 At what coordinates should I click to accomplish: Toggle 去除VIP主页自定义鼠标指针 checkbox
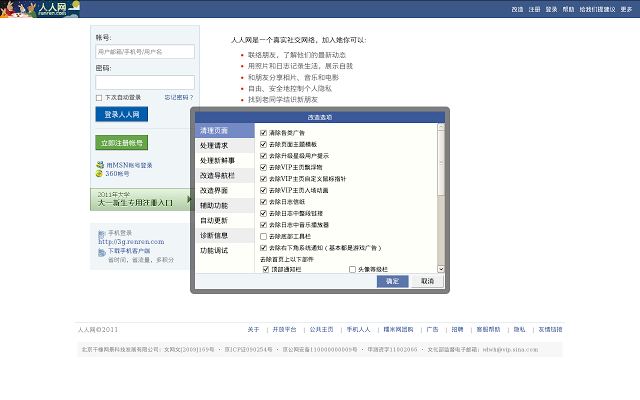click(x=263, y=179)
